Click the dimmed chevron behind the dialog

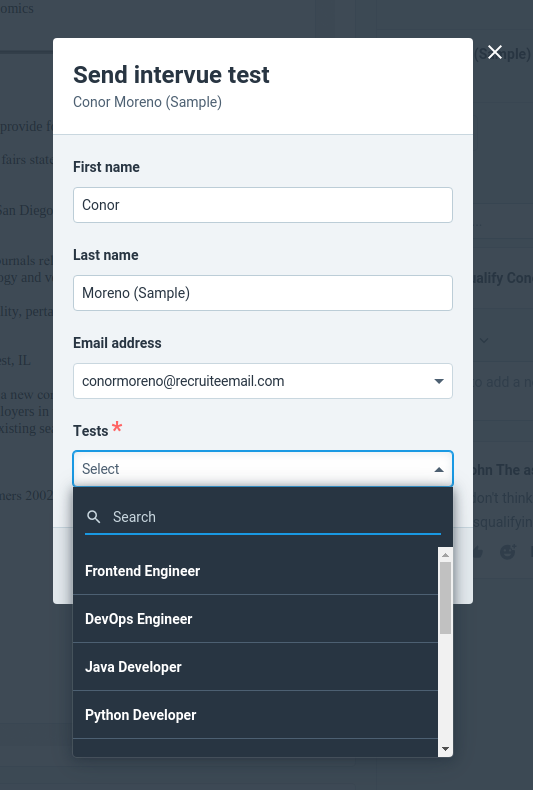484,340
